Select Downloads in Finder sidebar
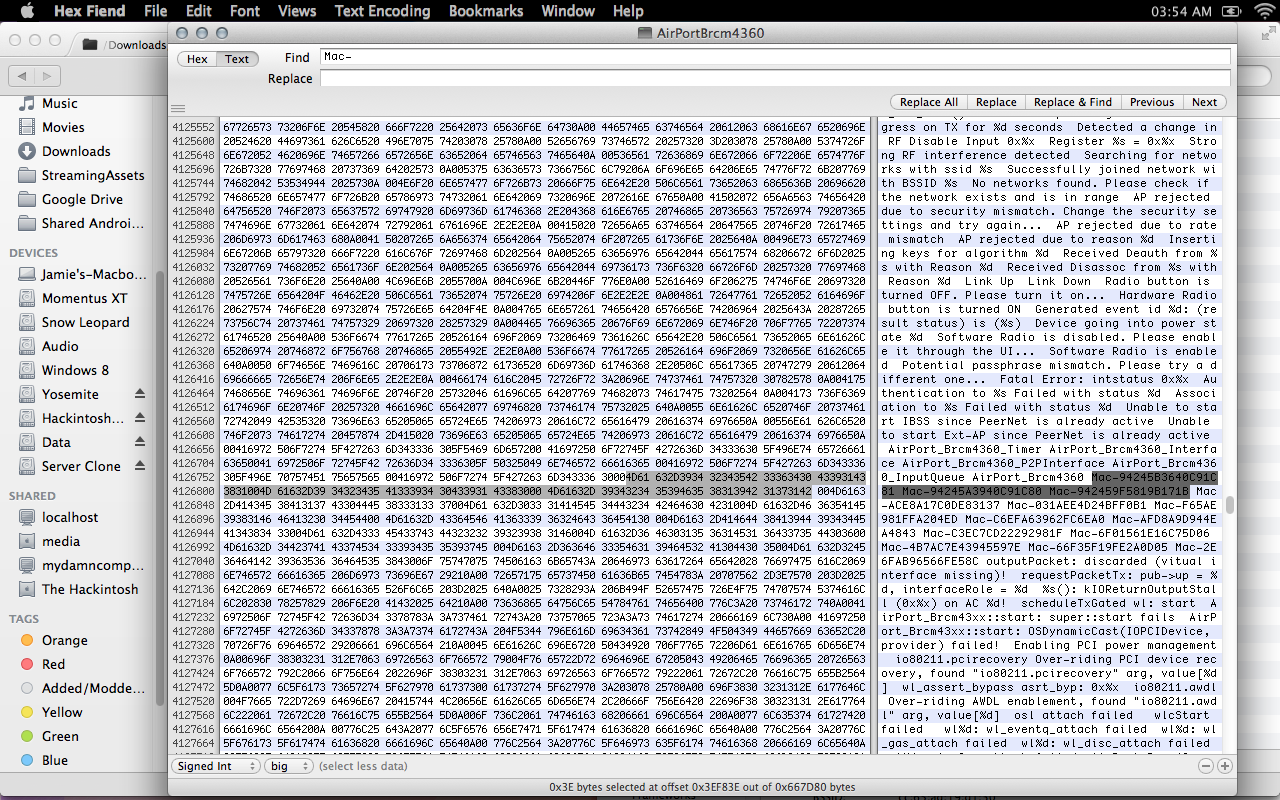The image size is (1280, 800). (76, 151)
